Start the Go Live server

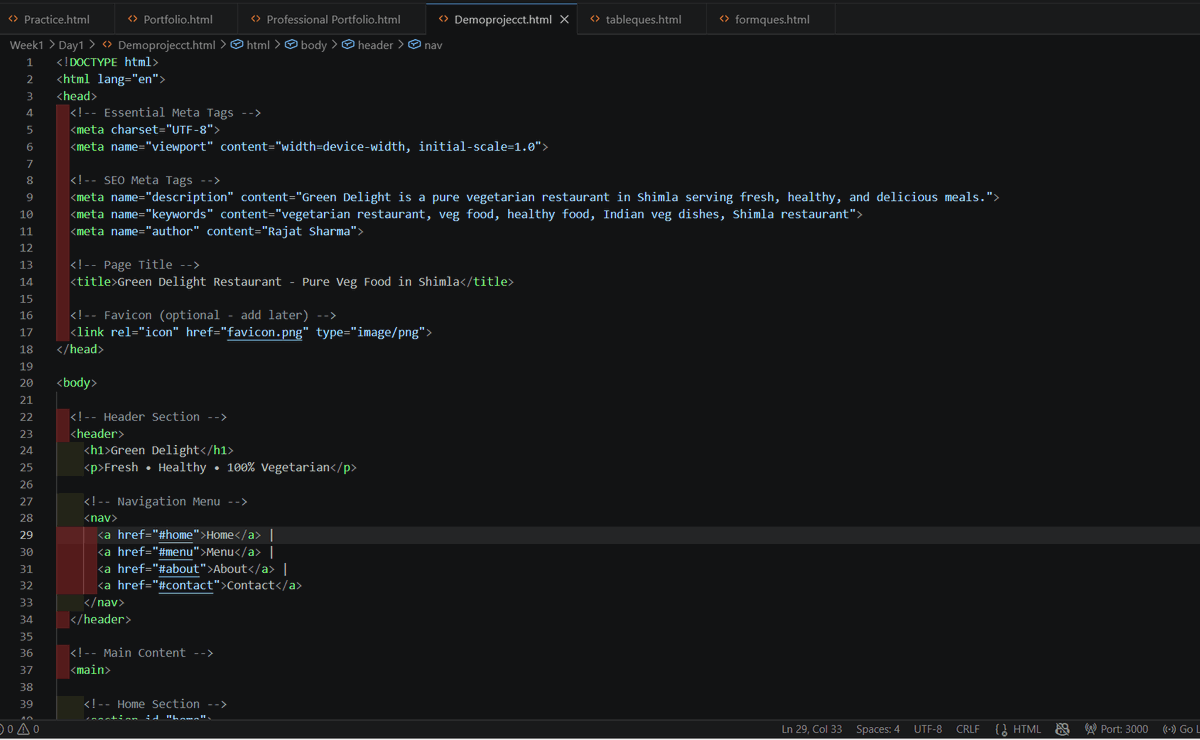click(1181, 729)
